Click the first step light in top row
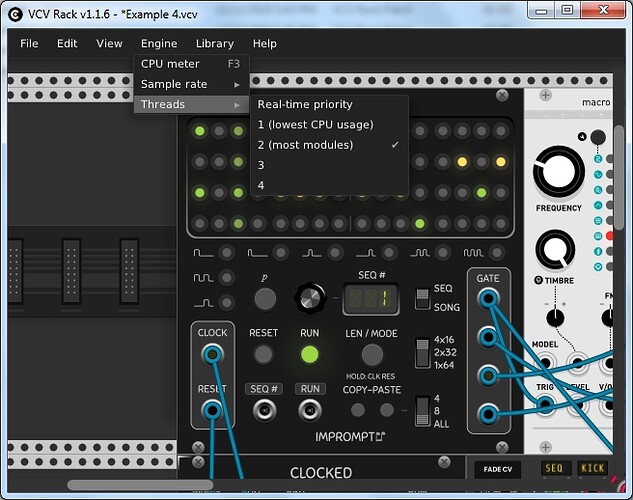The width and height of the screenshot is (633, 500). [199, 131]
